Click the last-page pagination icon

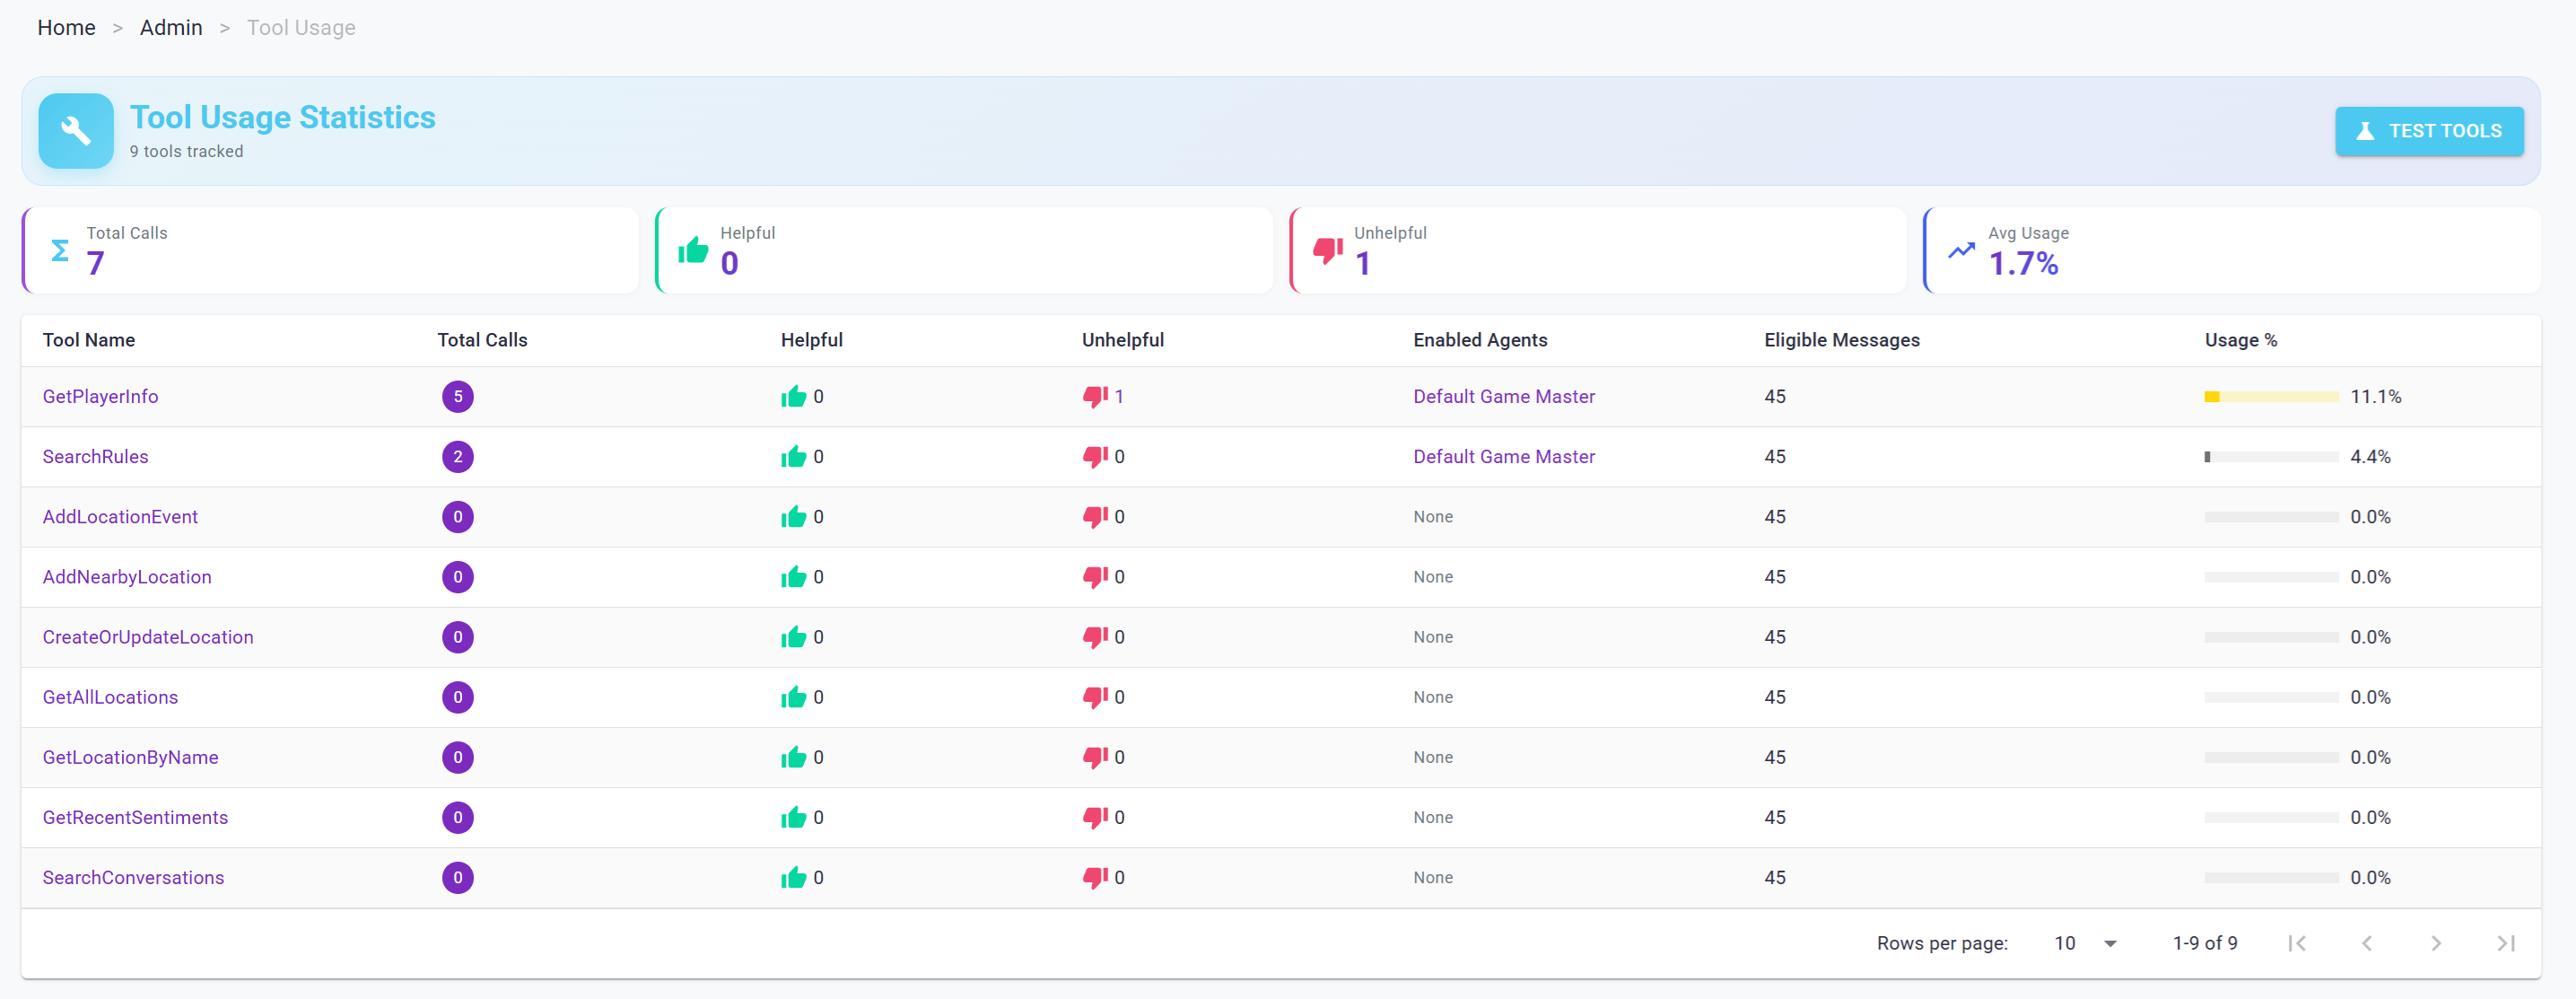click(x=2505, y=942)
